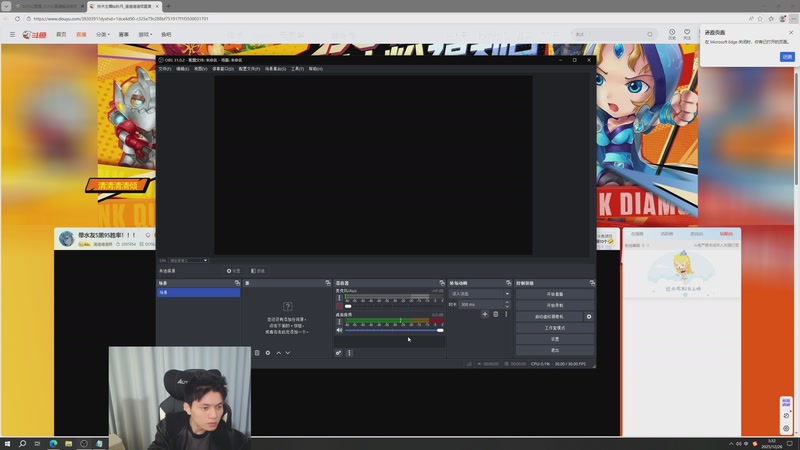Adjust the 麦克风/Aux volume slider
This screenshot has height=450, width=800.
tap(394, 306)
